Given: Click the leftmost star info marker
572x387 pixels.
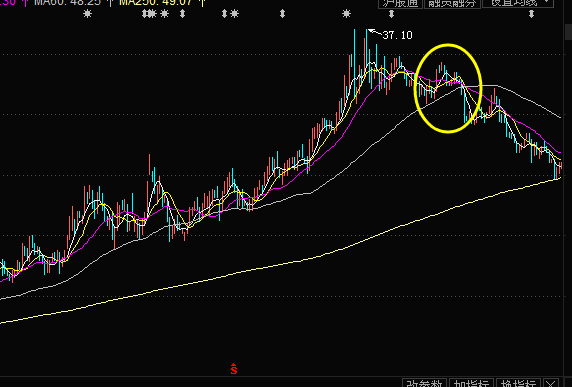Looking at the screenshot, I should pyautogui.click(x=87, y=14).
